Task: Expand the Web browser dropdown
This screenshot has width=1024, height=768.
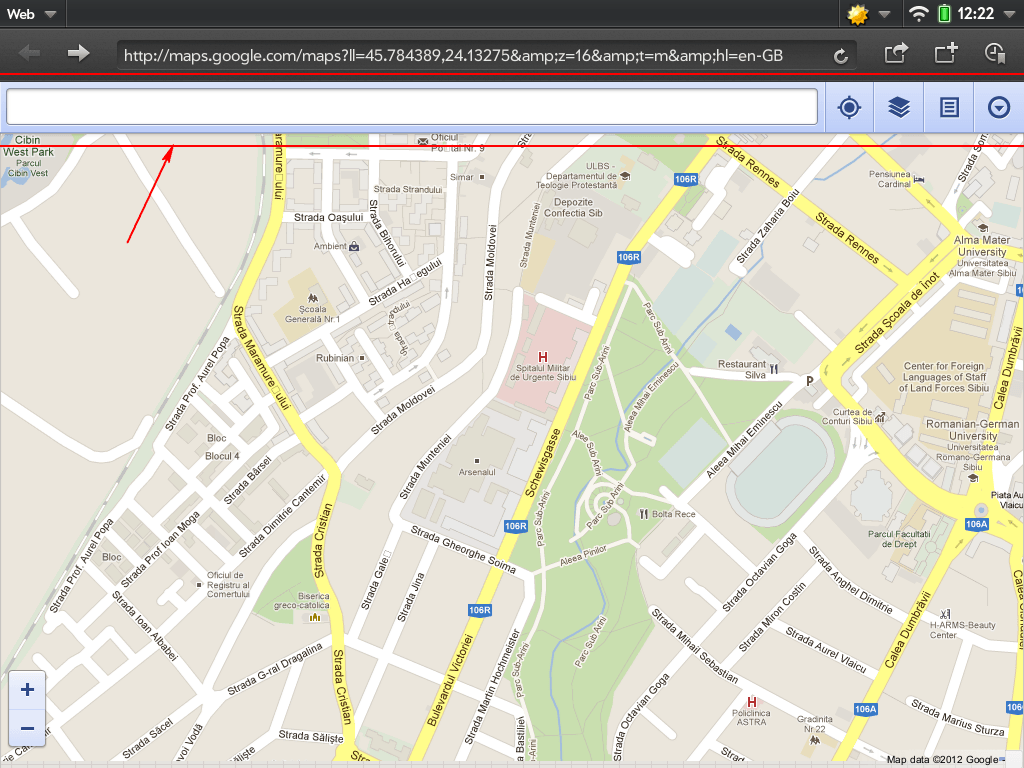Action: [33, 14]
